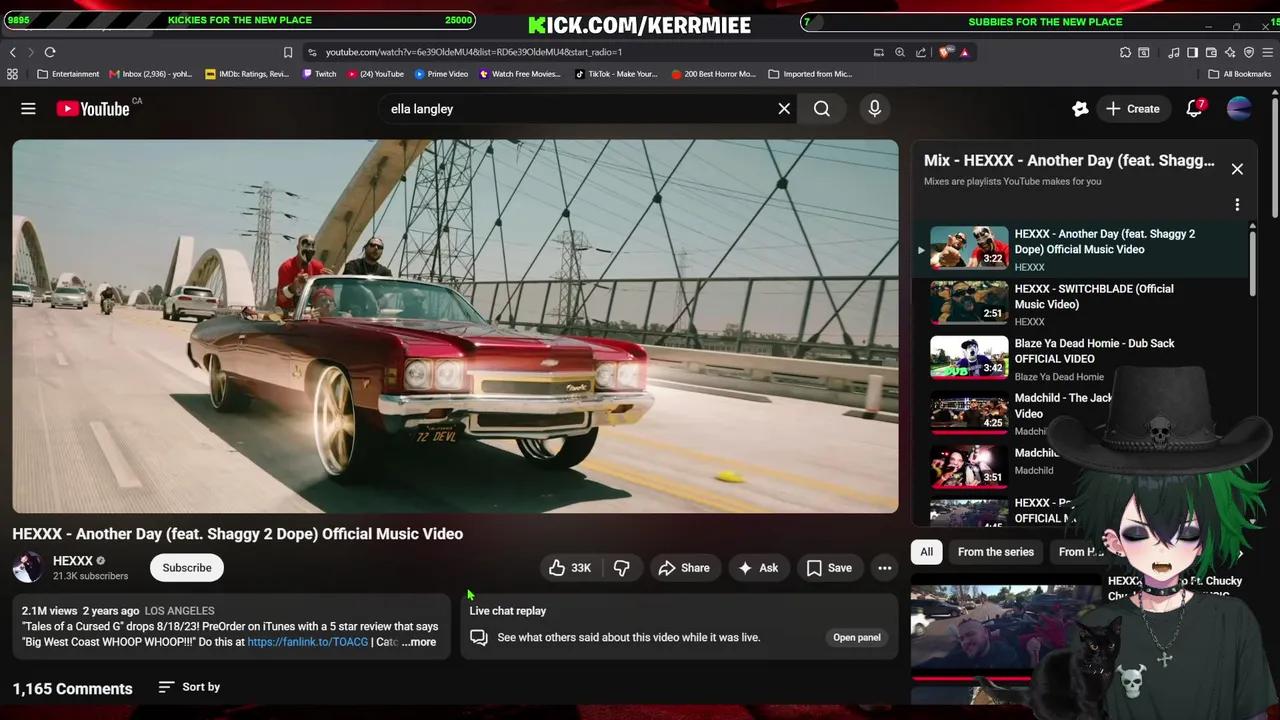The image size is (1280, 720).
Task: Close the Mix playlist panel
Action: click(1237, 169)
